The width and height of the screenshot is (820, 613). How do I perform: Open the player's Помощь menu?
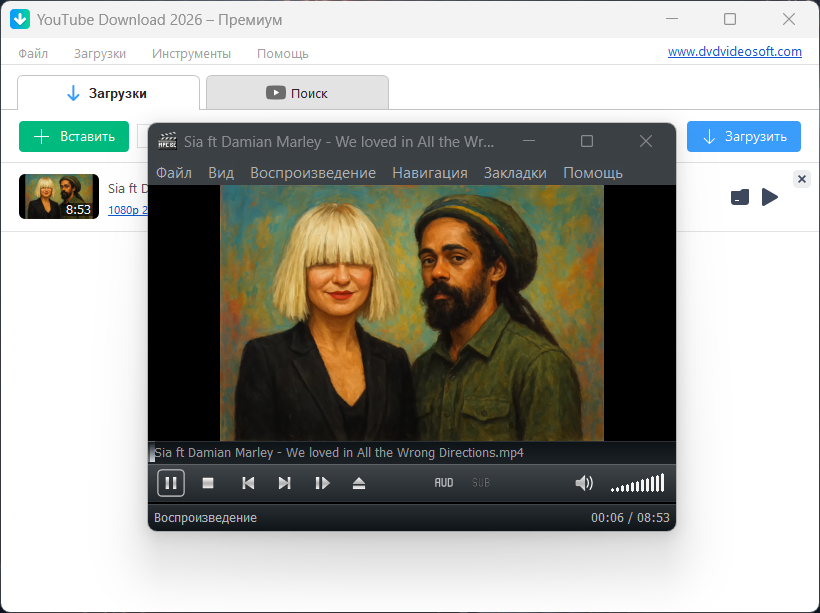(593, 173)
